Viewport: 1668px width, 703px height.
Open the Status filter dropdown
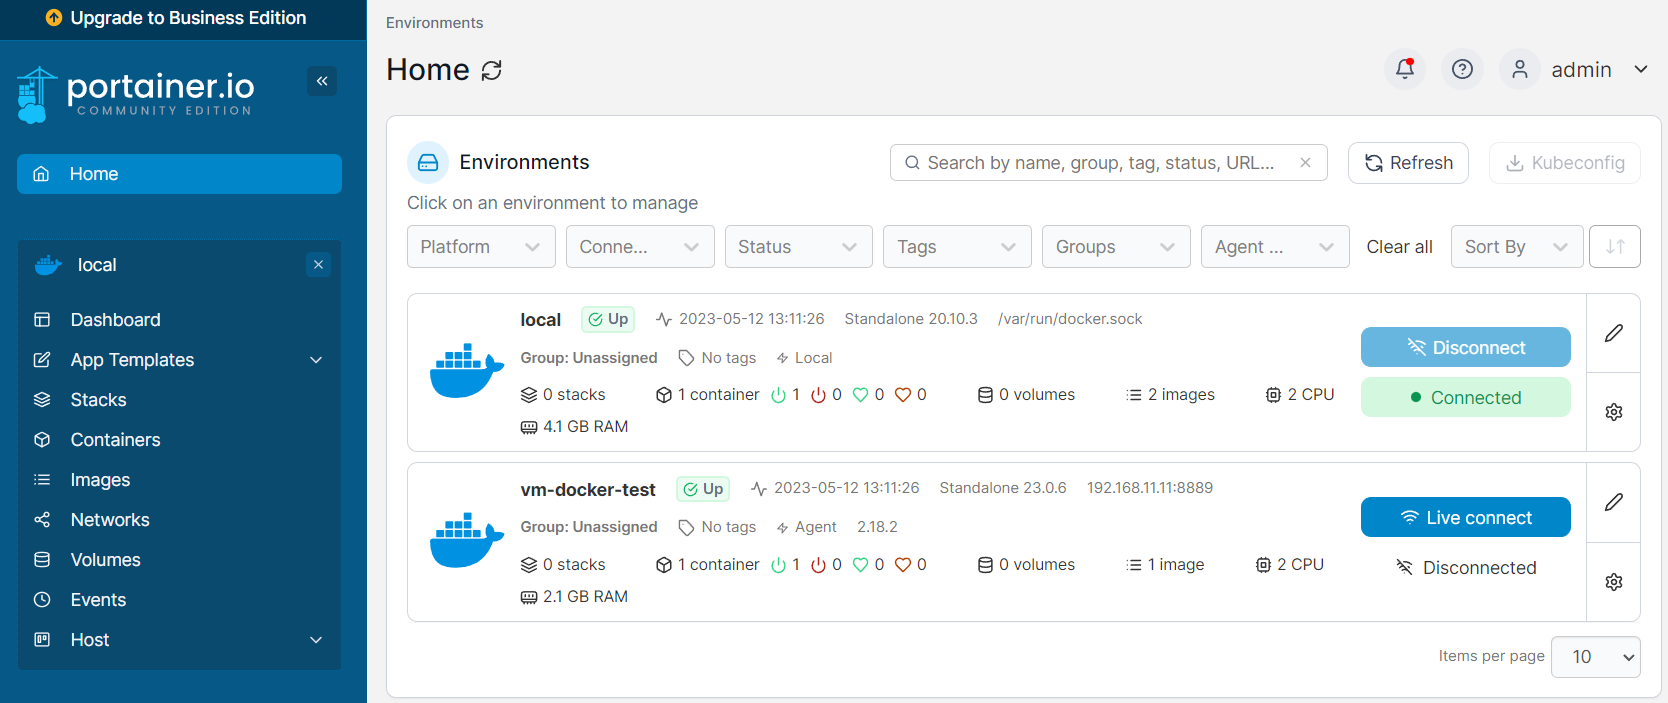[x=798, y=247]
